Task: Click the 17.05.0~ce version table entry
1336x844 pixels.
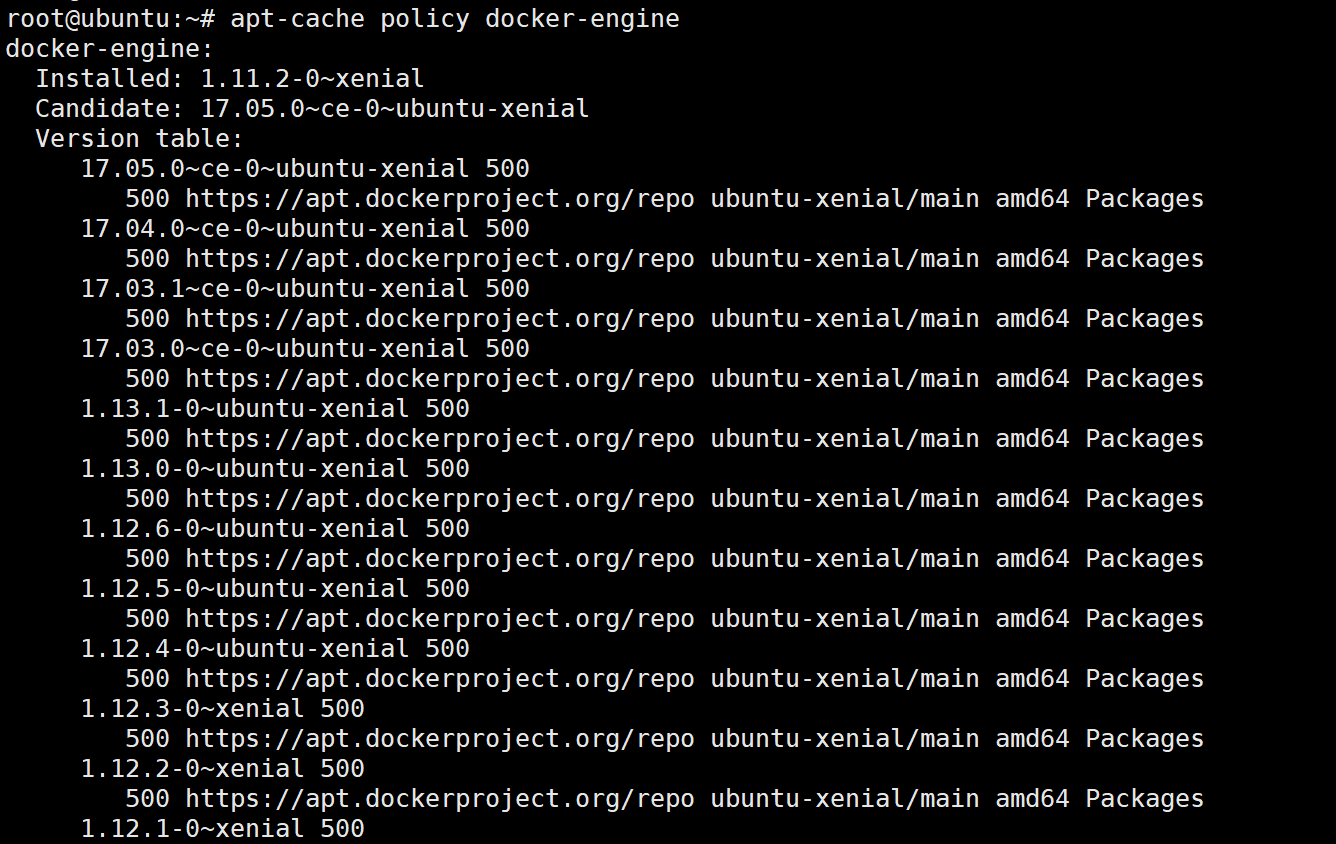Action: point(274,169)
